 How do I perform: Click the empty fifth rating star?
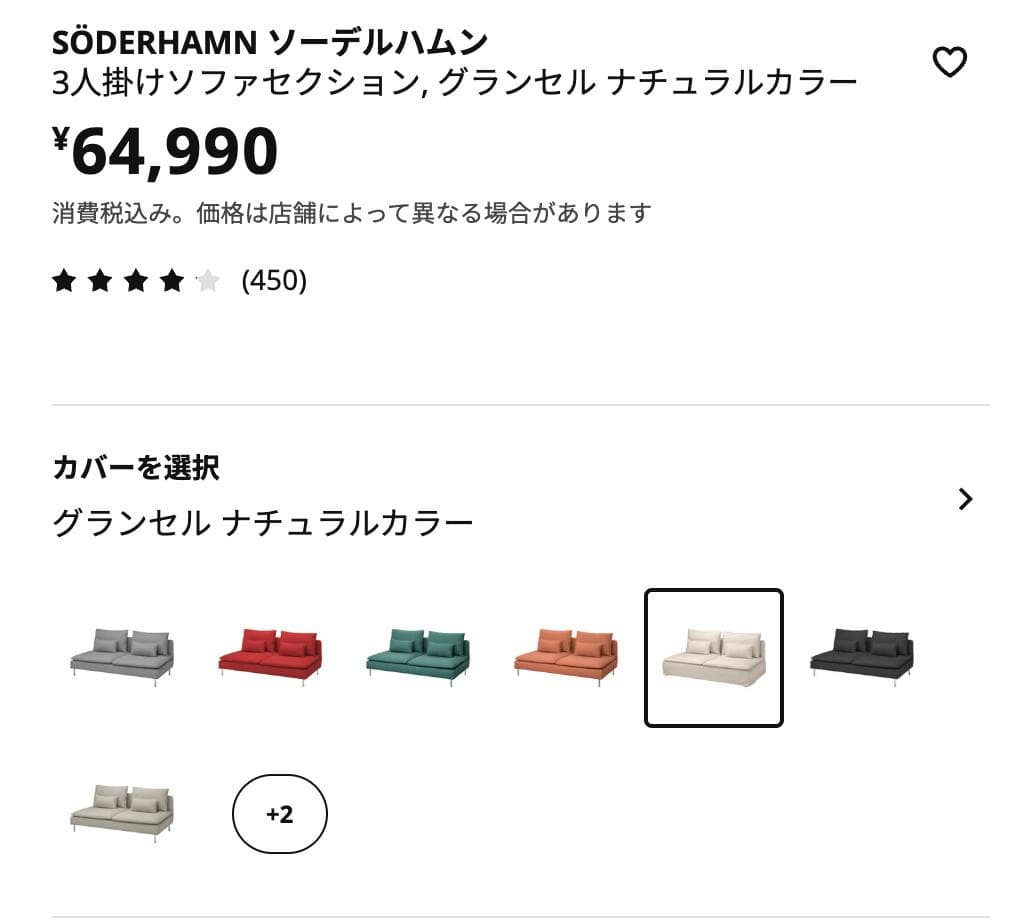[x=206, y=281]
